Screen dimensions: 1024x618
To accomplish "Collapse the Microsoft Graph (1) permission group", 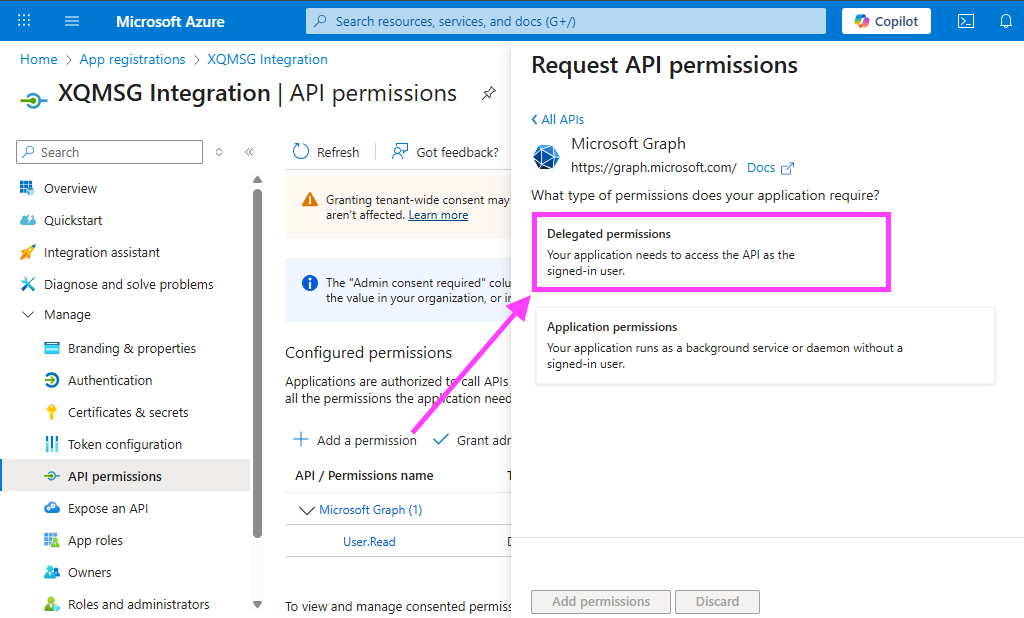I will (x=306, y=510).
